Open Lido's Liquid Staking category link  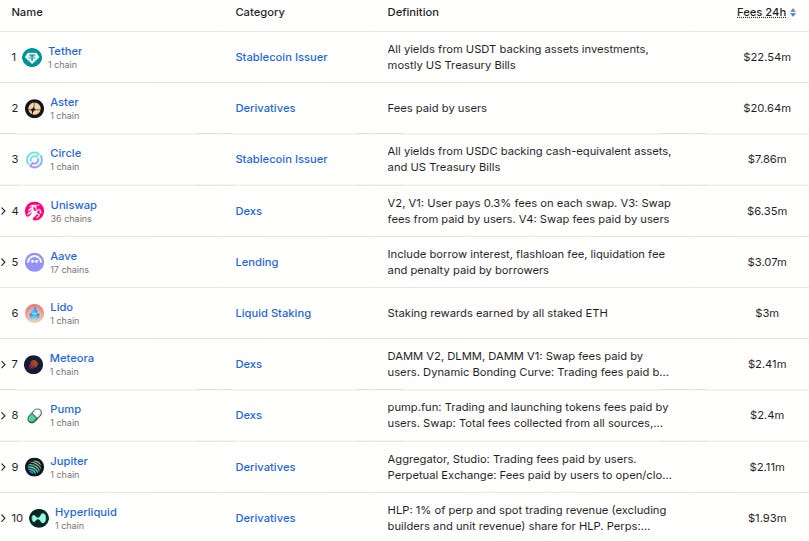[273, 313]
